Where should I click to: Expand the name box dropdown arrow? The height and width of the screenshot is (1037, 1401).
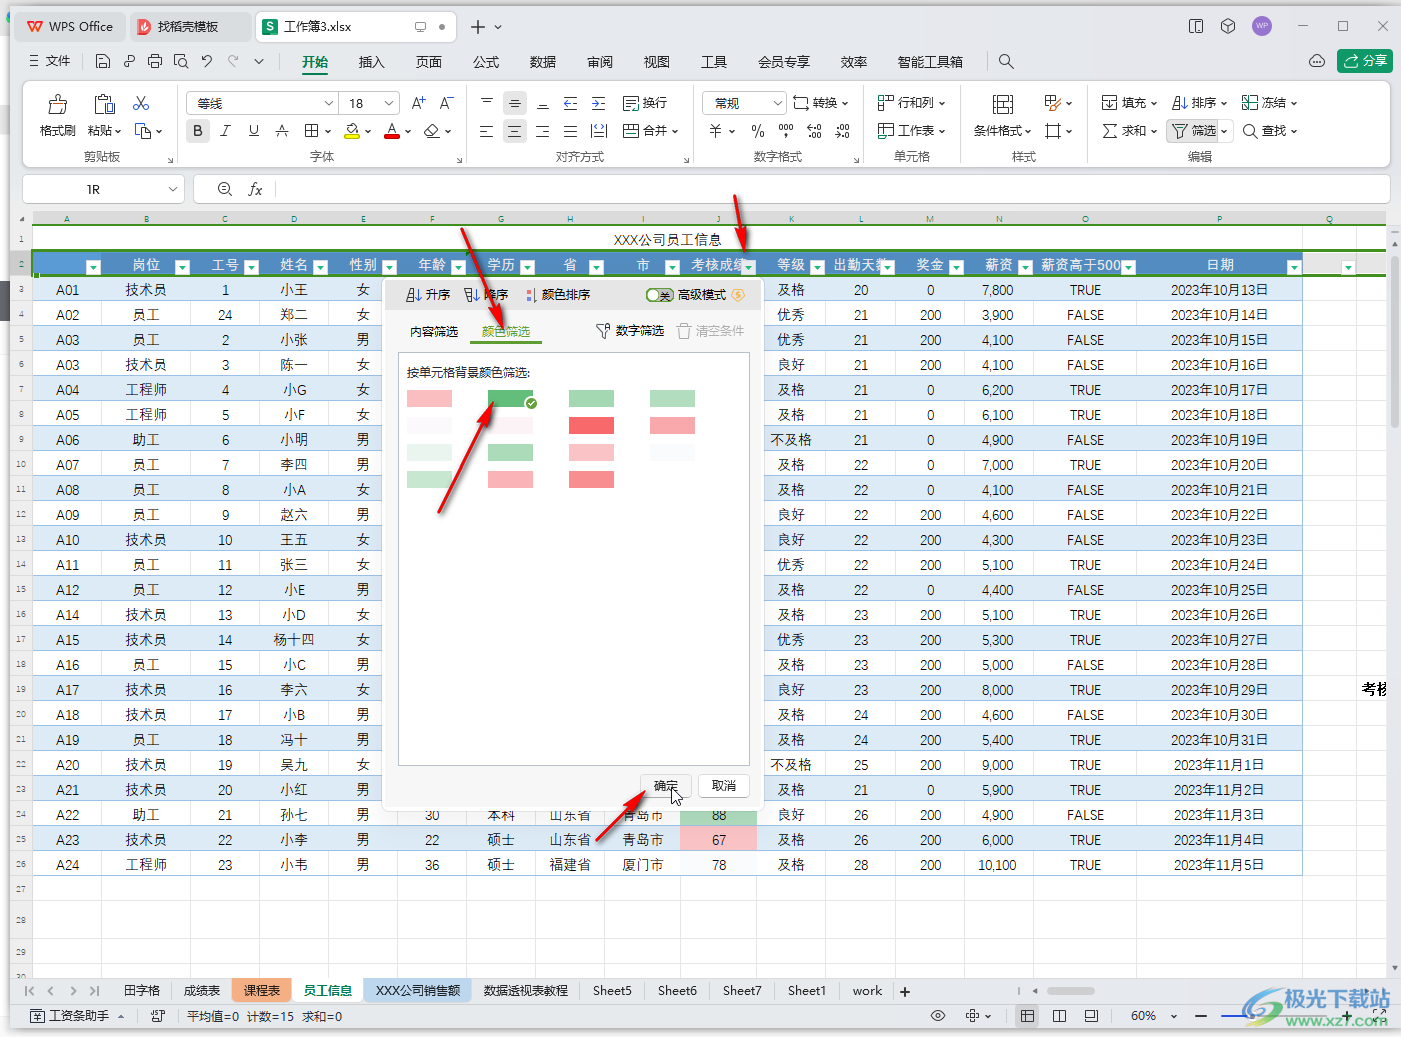pos(172,189)
